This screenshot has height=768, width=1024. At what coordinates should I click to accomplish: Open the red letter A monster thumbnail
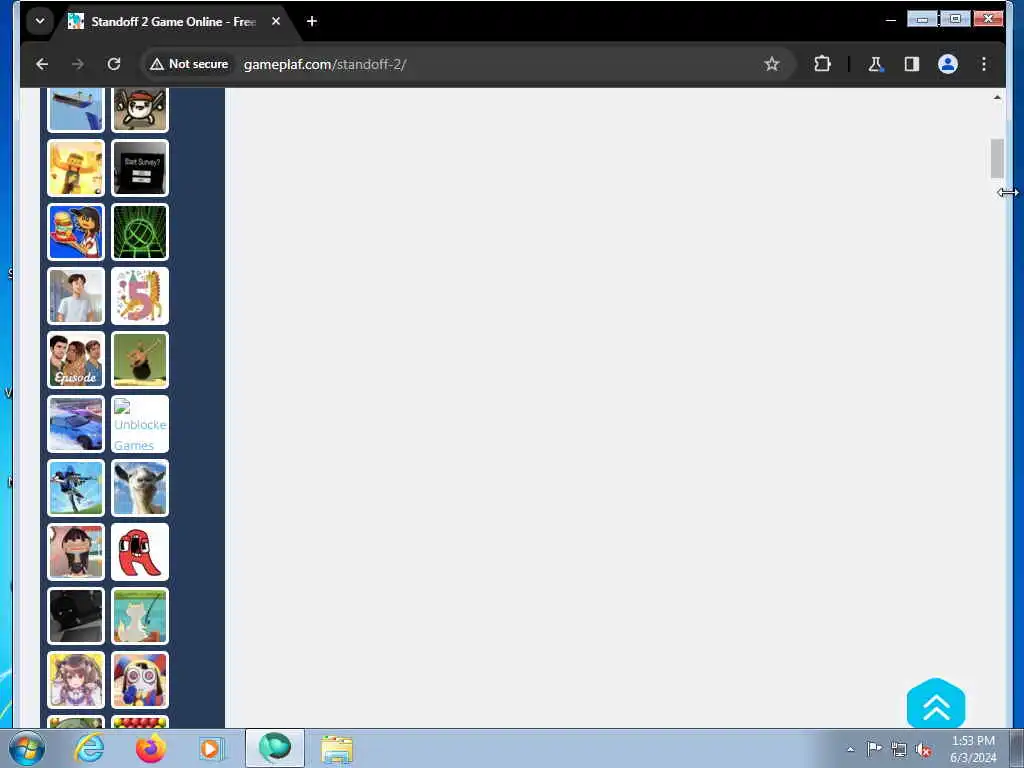click(x=140, y=552)
